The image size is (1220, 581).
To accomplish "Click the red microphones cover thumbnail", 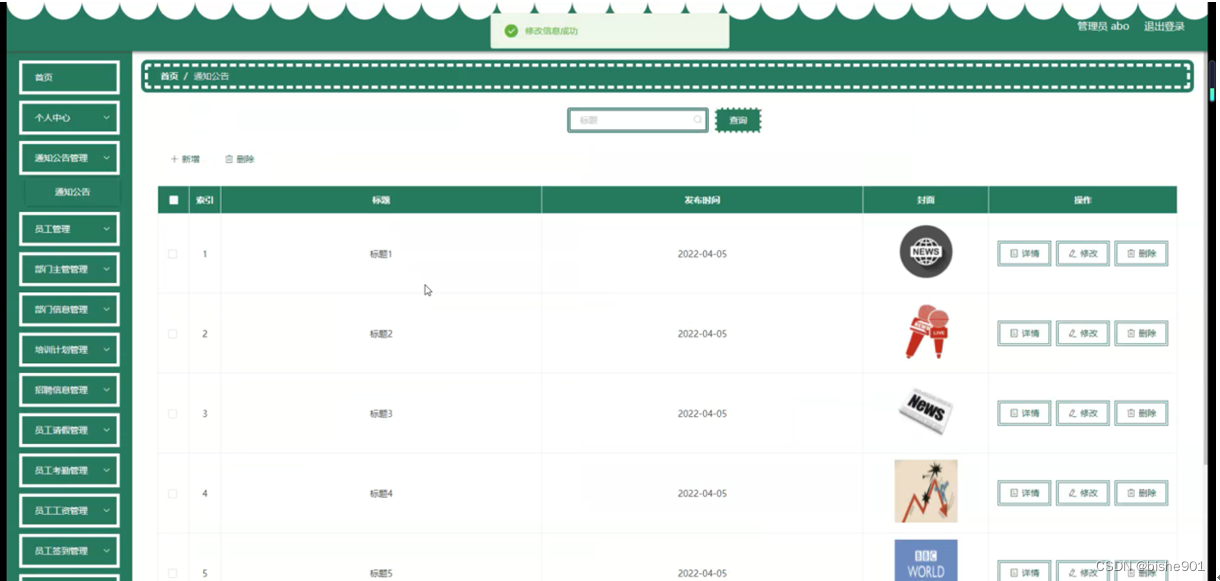I will 927,332.
